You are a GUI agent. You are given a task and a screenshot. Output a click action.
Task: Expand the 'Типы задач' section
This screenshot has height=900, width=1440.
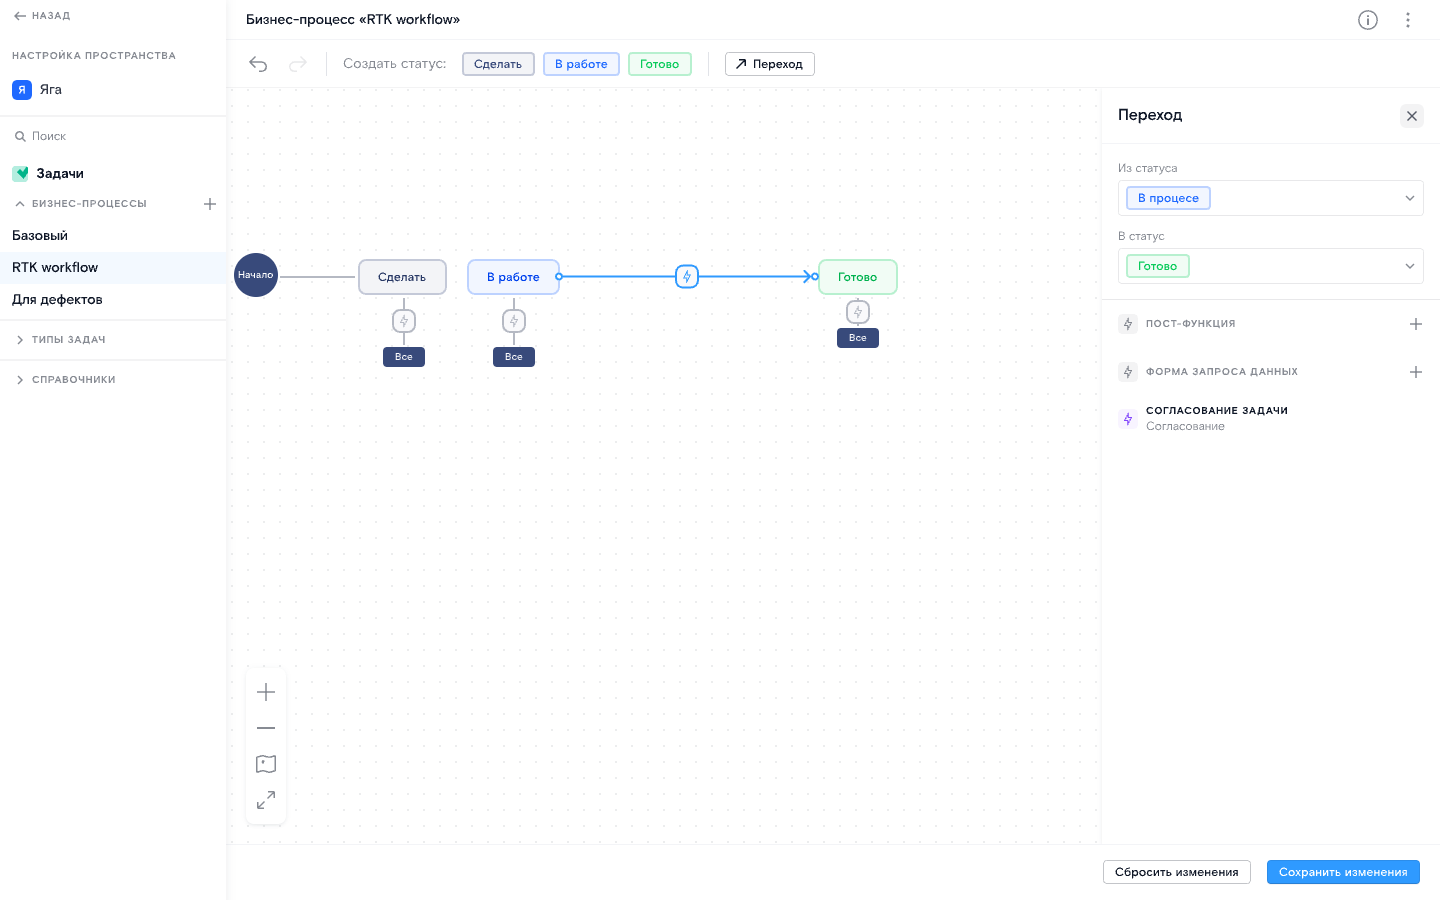point(68,340)
